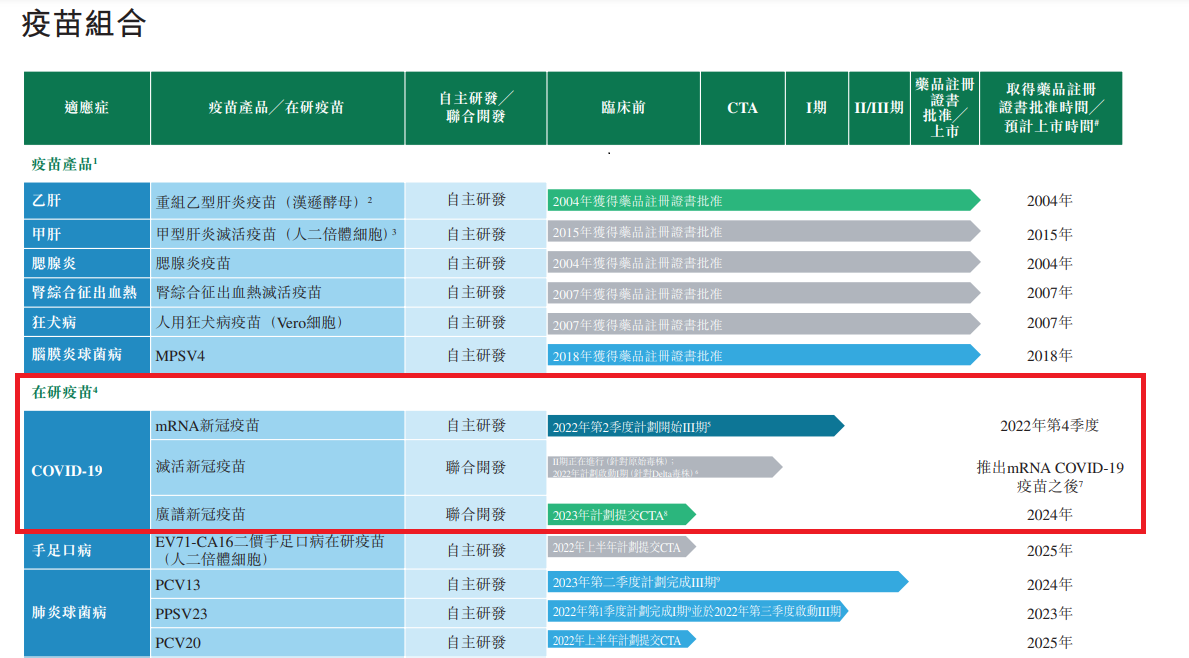
Task: Click "2025年" in 手足口病 row
Action: tap(1049, 551)
